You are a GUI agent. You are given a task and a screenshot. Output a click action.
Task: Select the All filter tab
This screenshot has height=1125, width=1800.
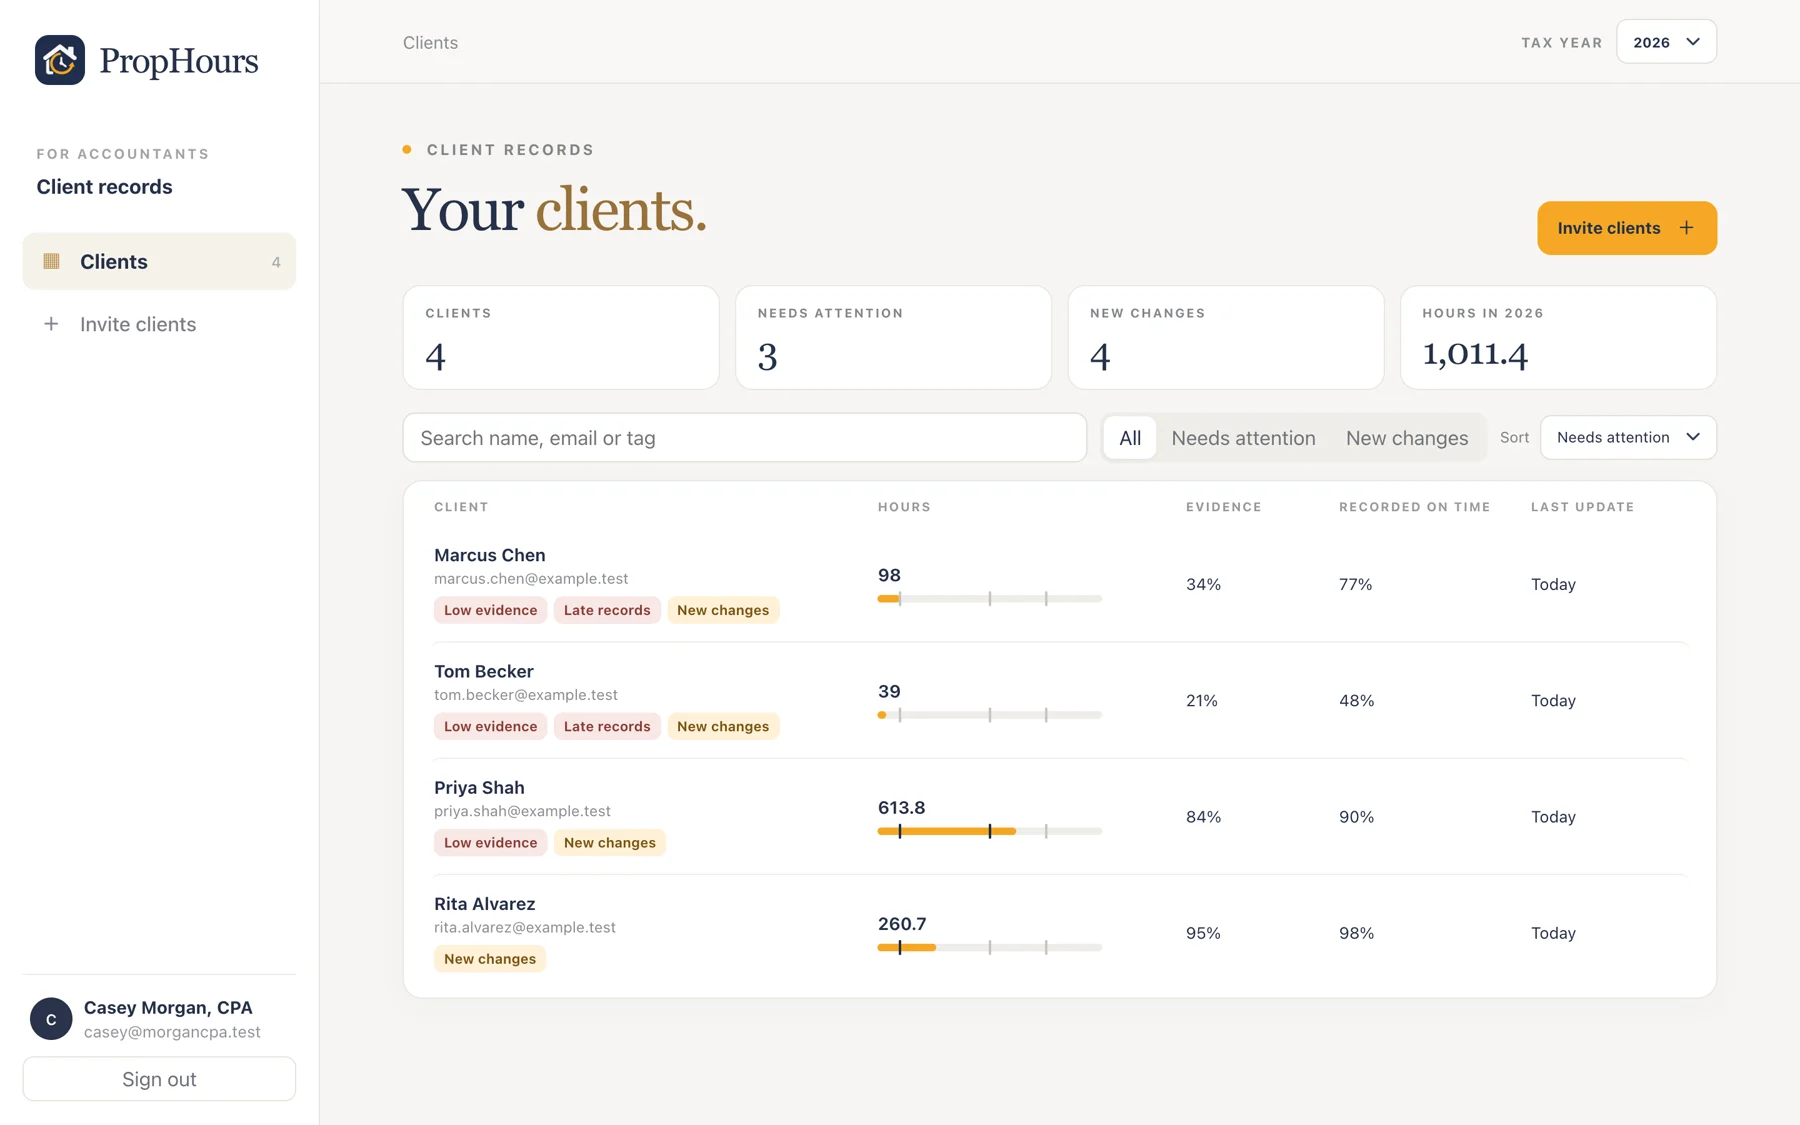click(x=1130, y=438)
